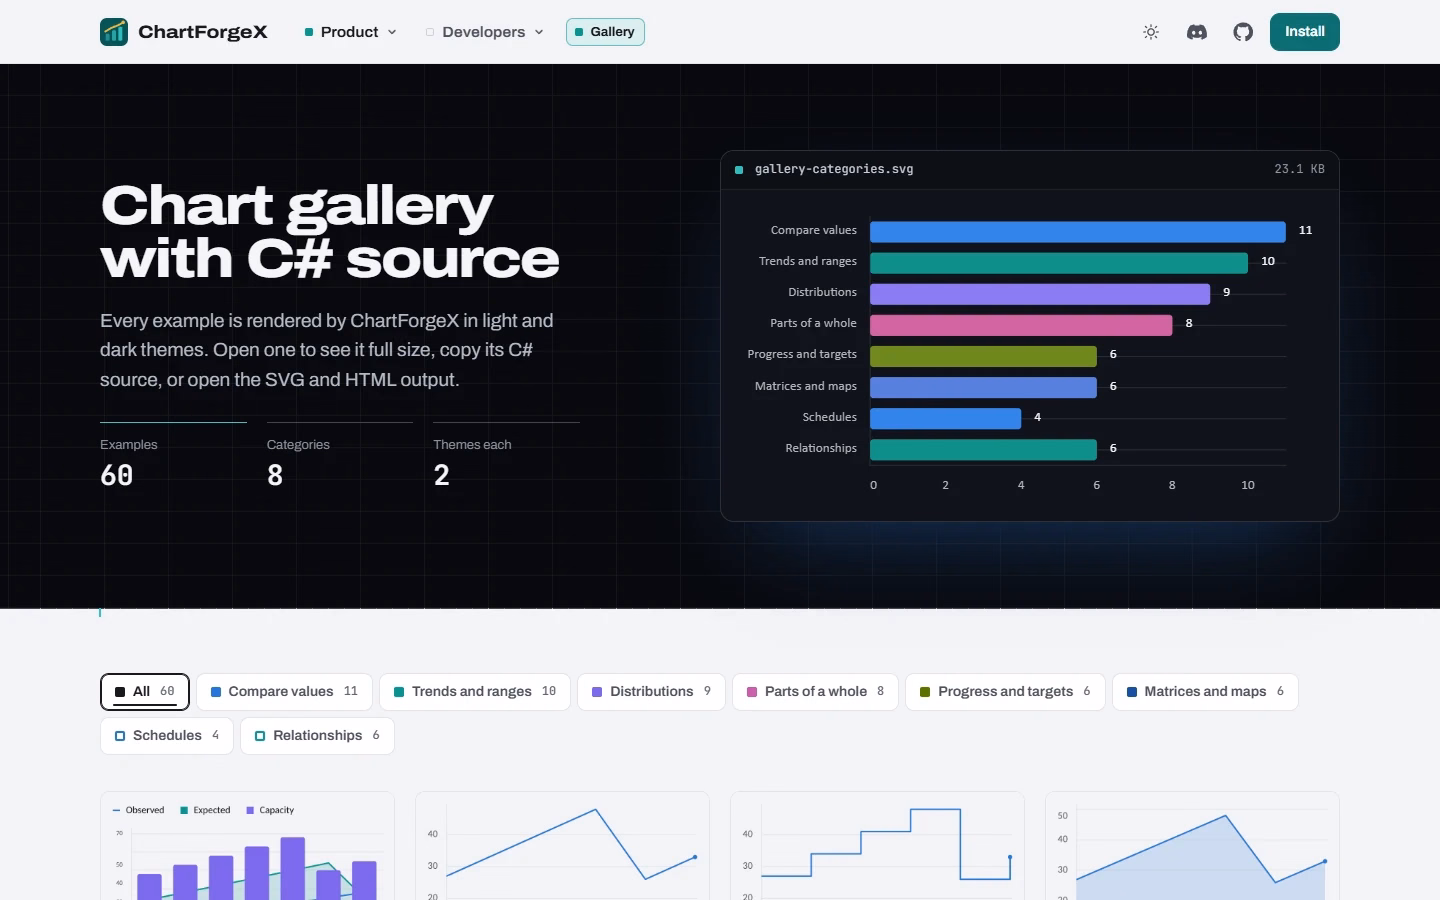Filter by Schedules category

(167, 736)
